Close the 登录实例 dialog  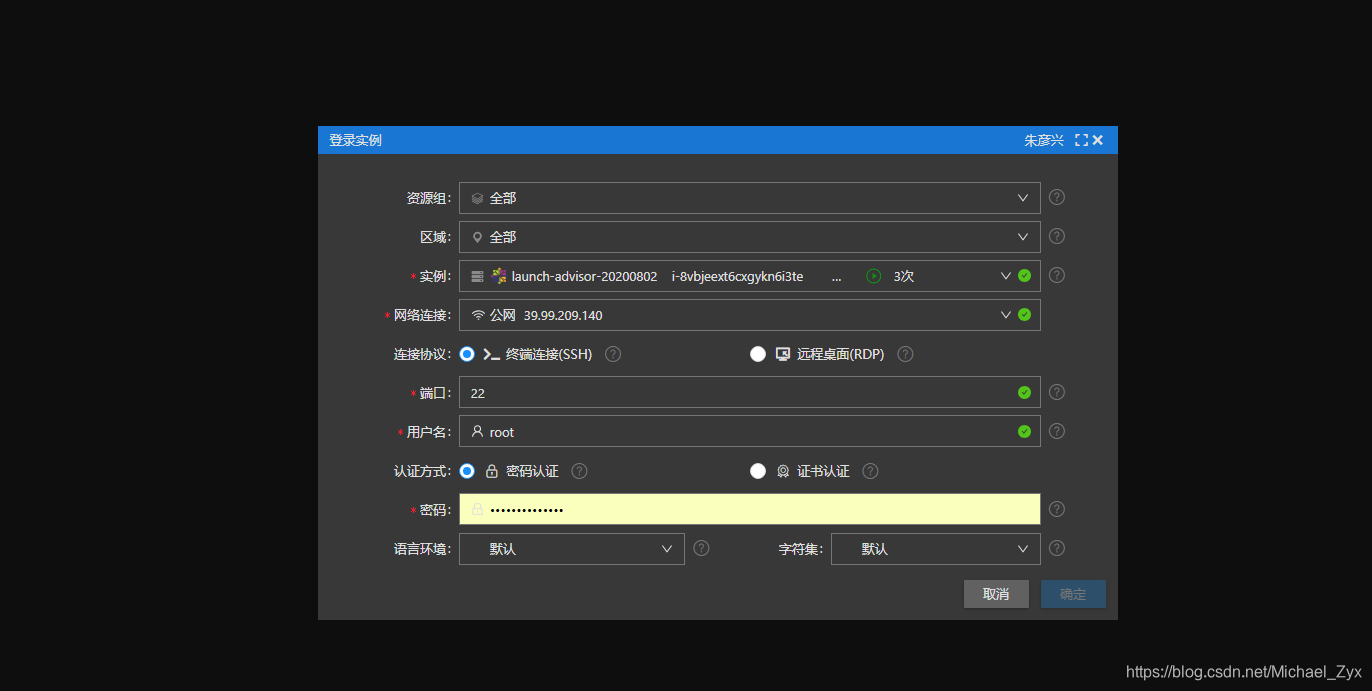point(1098,140)
